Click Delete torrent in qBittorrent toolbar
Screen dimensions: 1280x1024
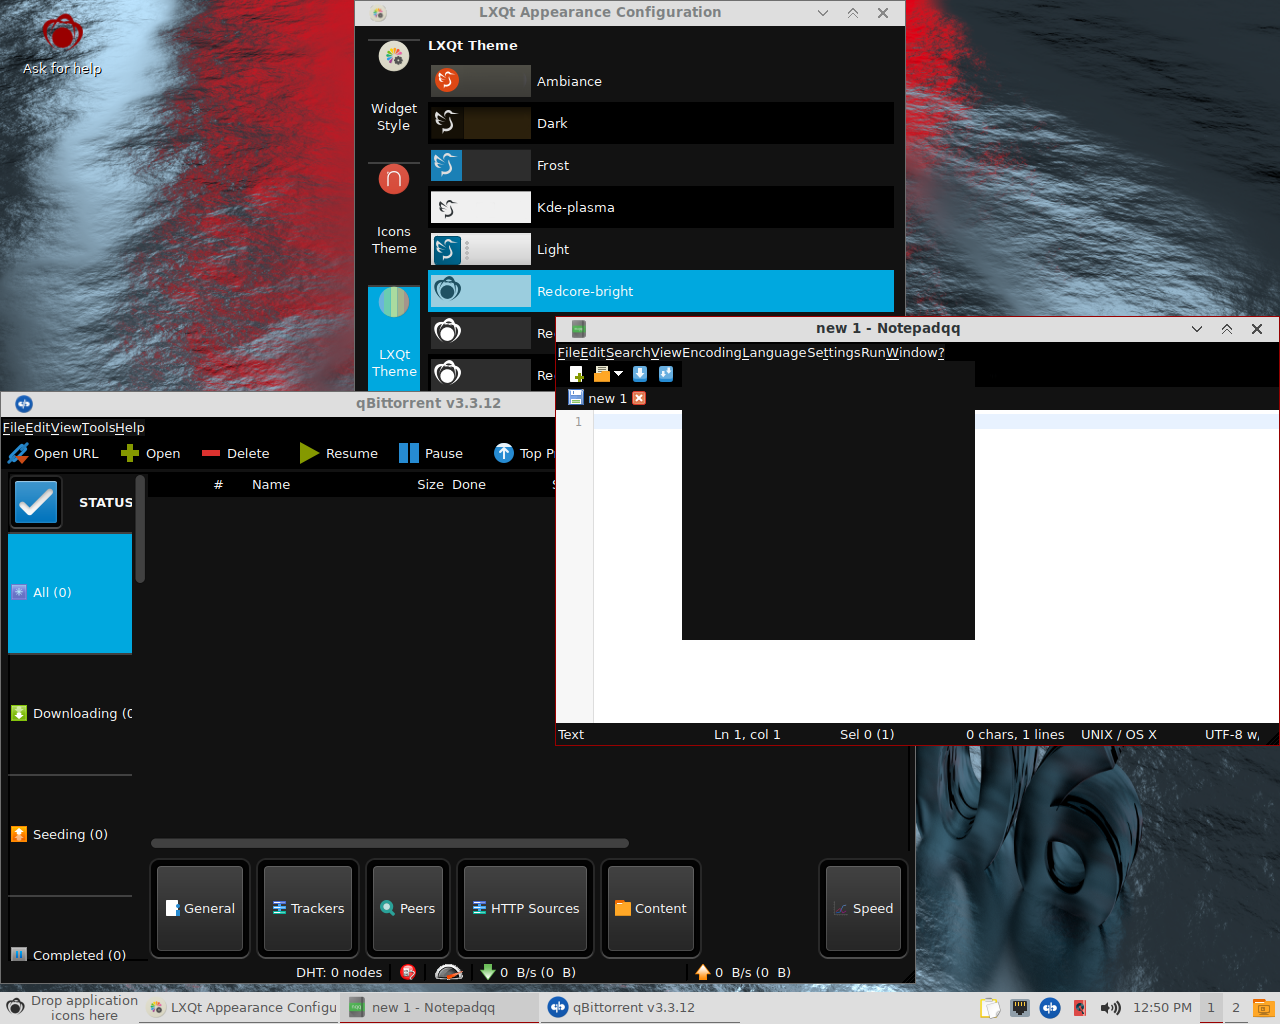(x=235, y=453)
